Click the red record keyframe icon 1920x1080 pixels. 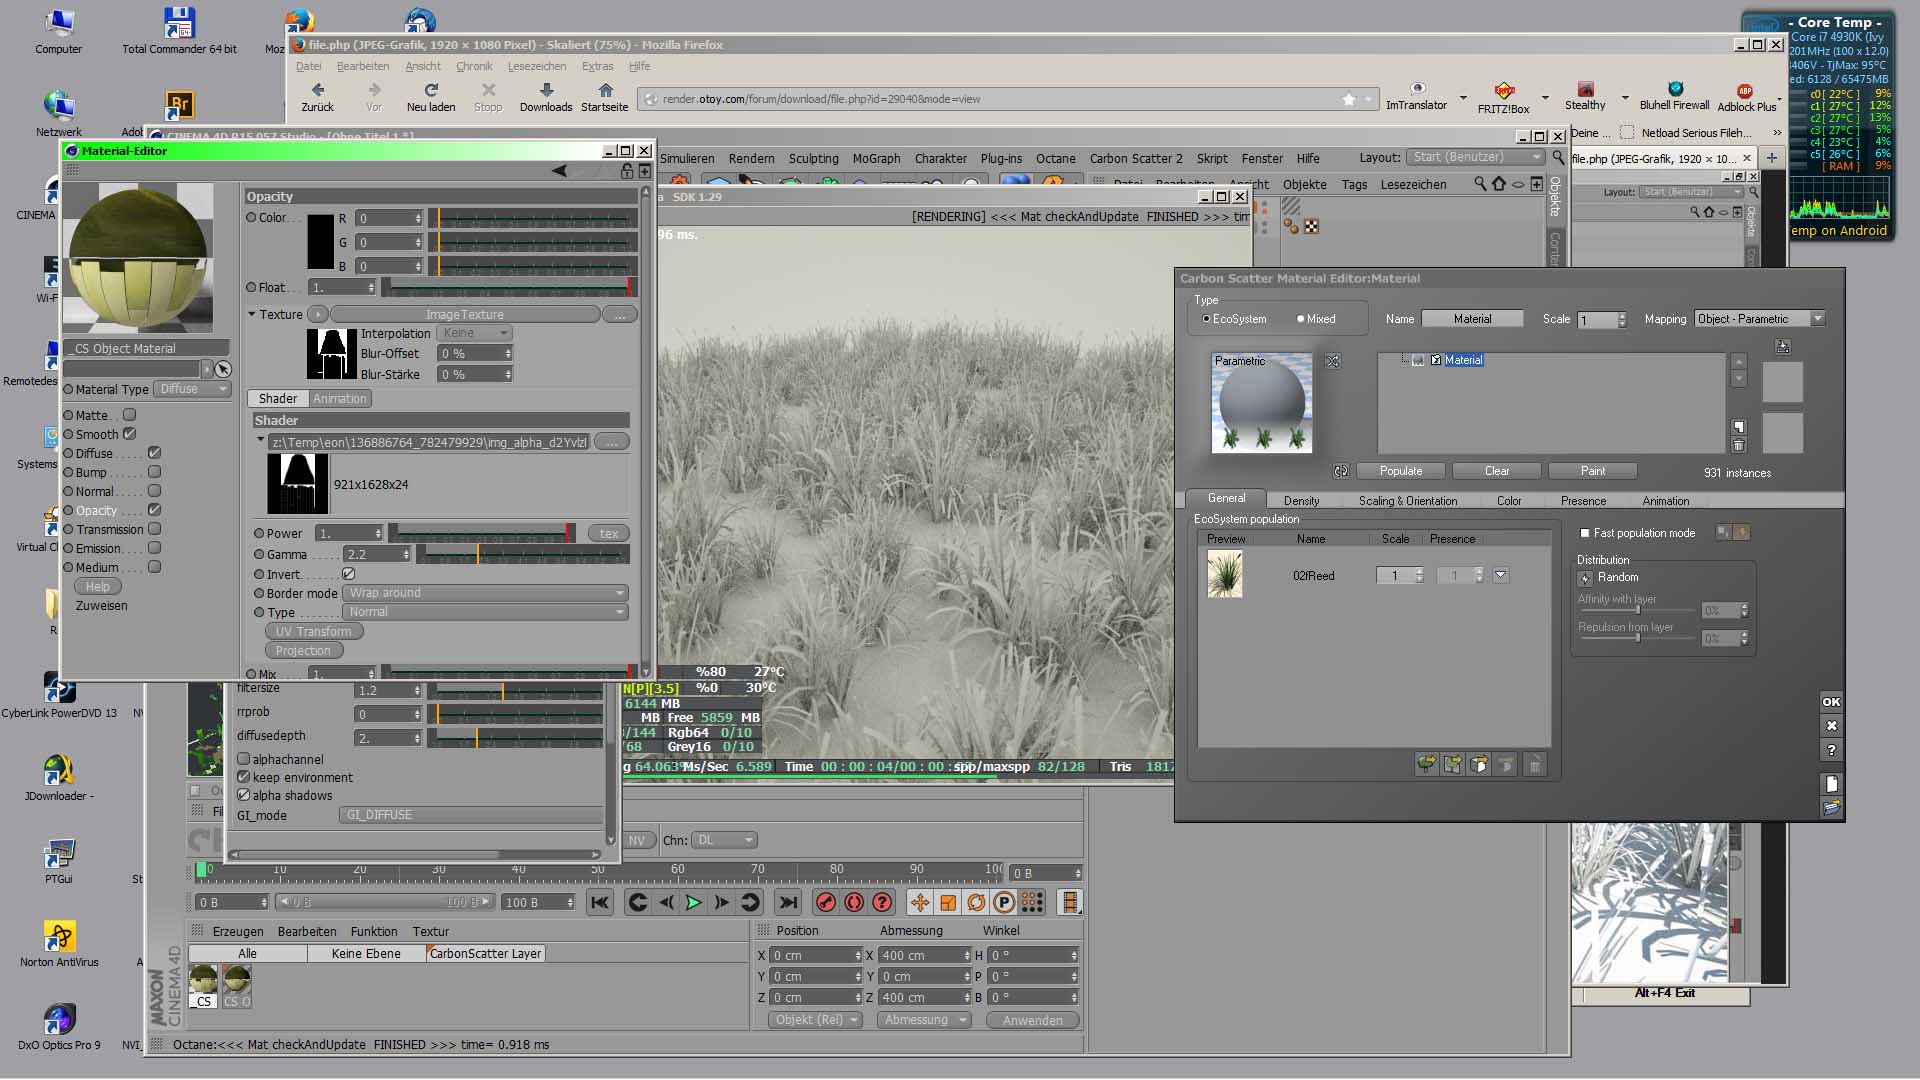(826, 902)
